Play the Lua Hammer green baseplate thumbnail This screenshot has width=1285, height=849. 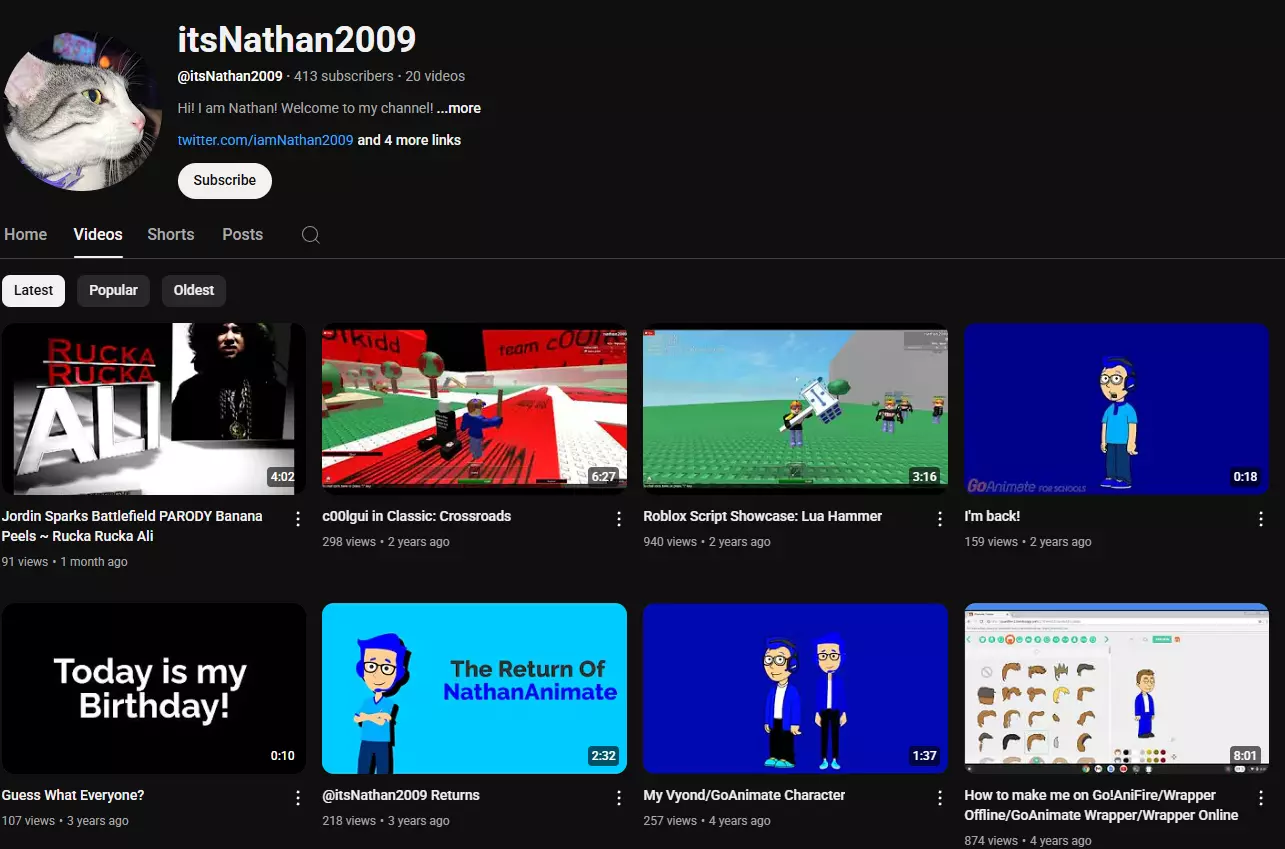796,409
